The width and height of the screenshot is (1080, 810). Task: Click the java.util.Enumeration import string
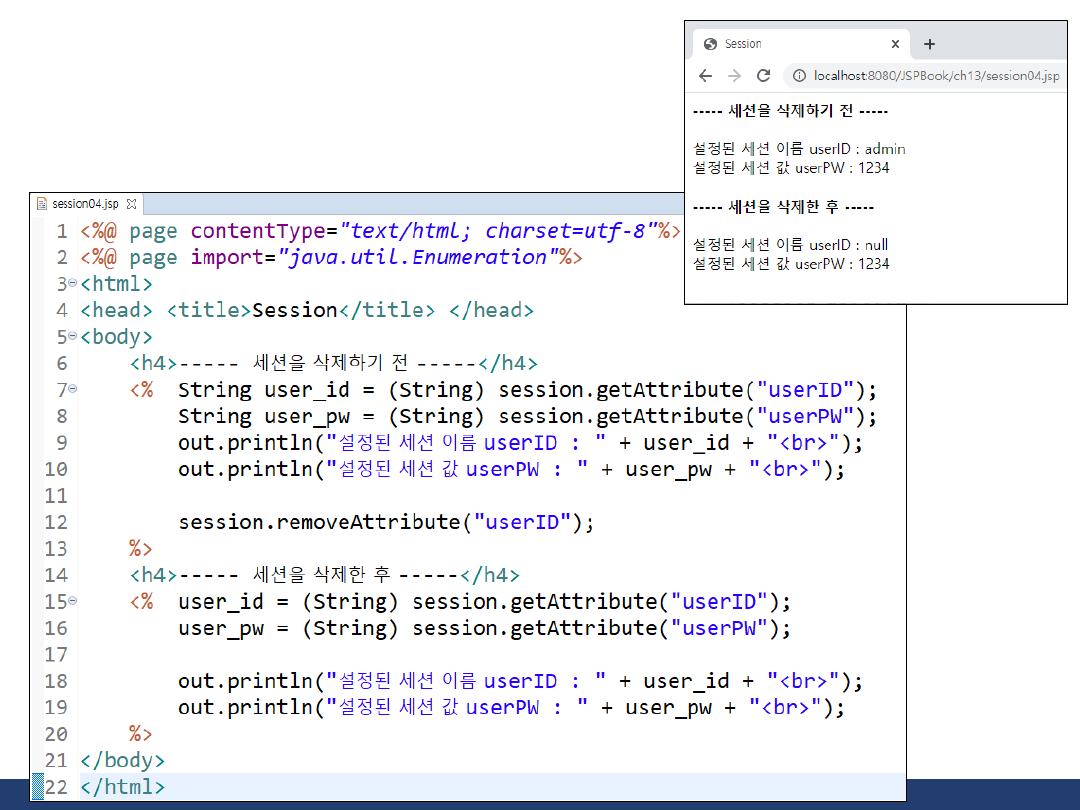(413, 257)
